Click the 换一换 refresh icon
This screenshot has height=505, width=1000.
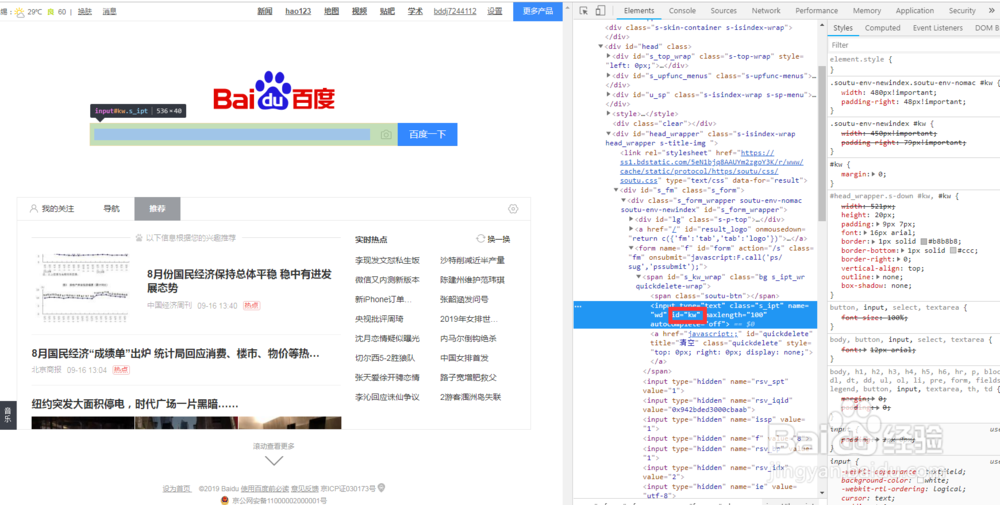tap(482, 239)
